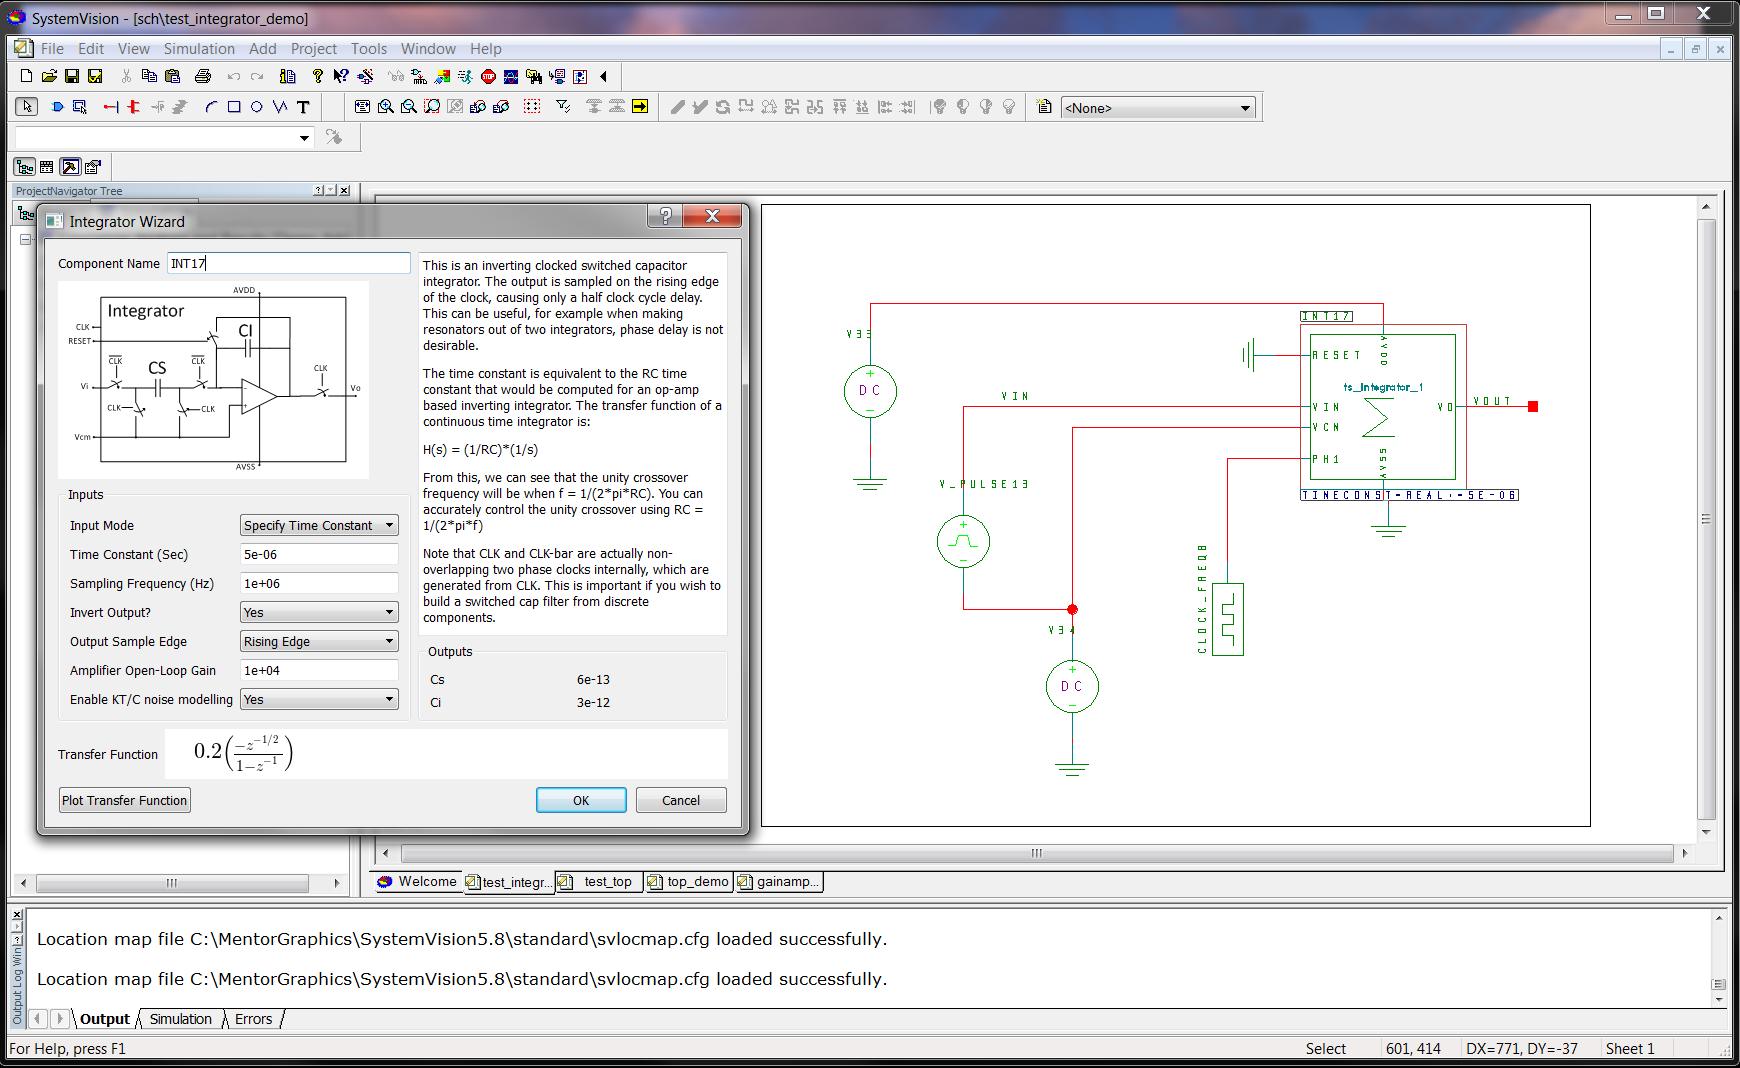The width and height of the screenshot is (1740, 1068).
Task: Open the Enable KT/C noise modelling dropdown
Action: pos(319,699)
